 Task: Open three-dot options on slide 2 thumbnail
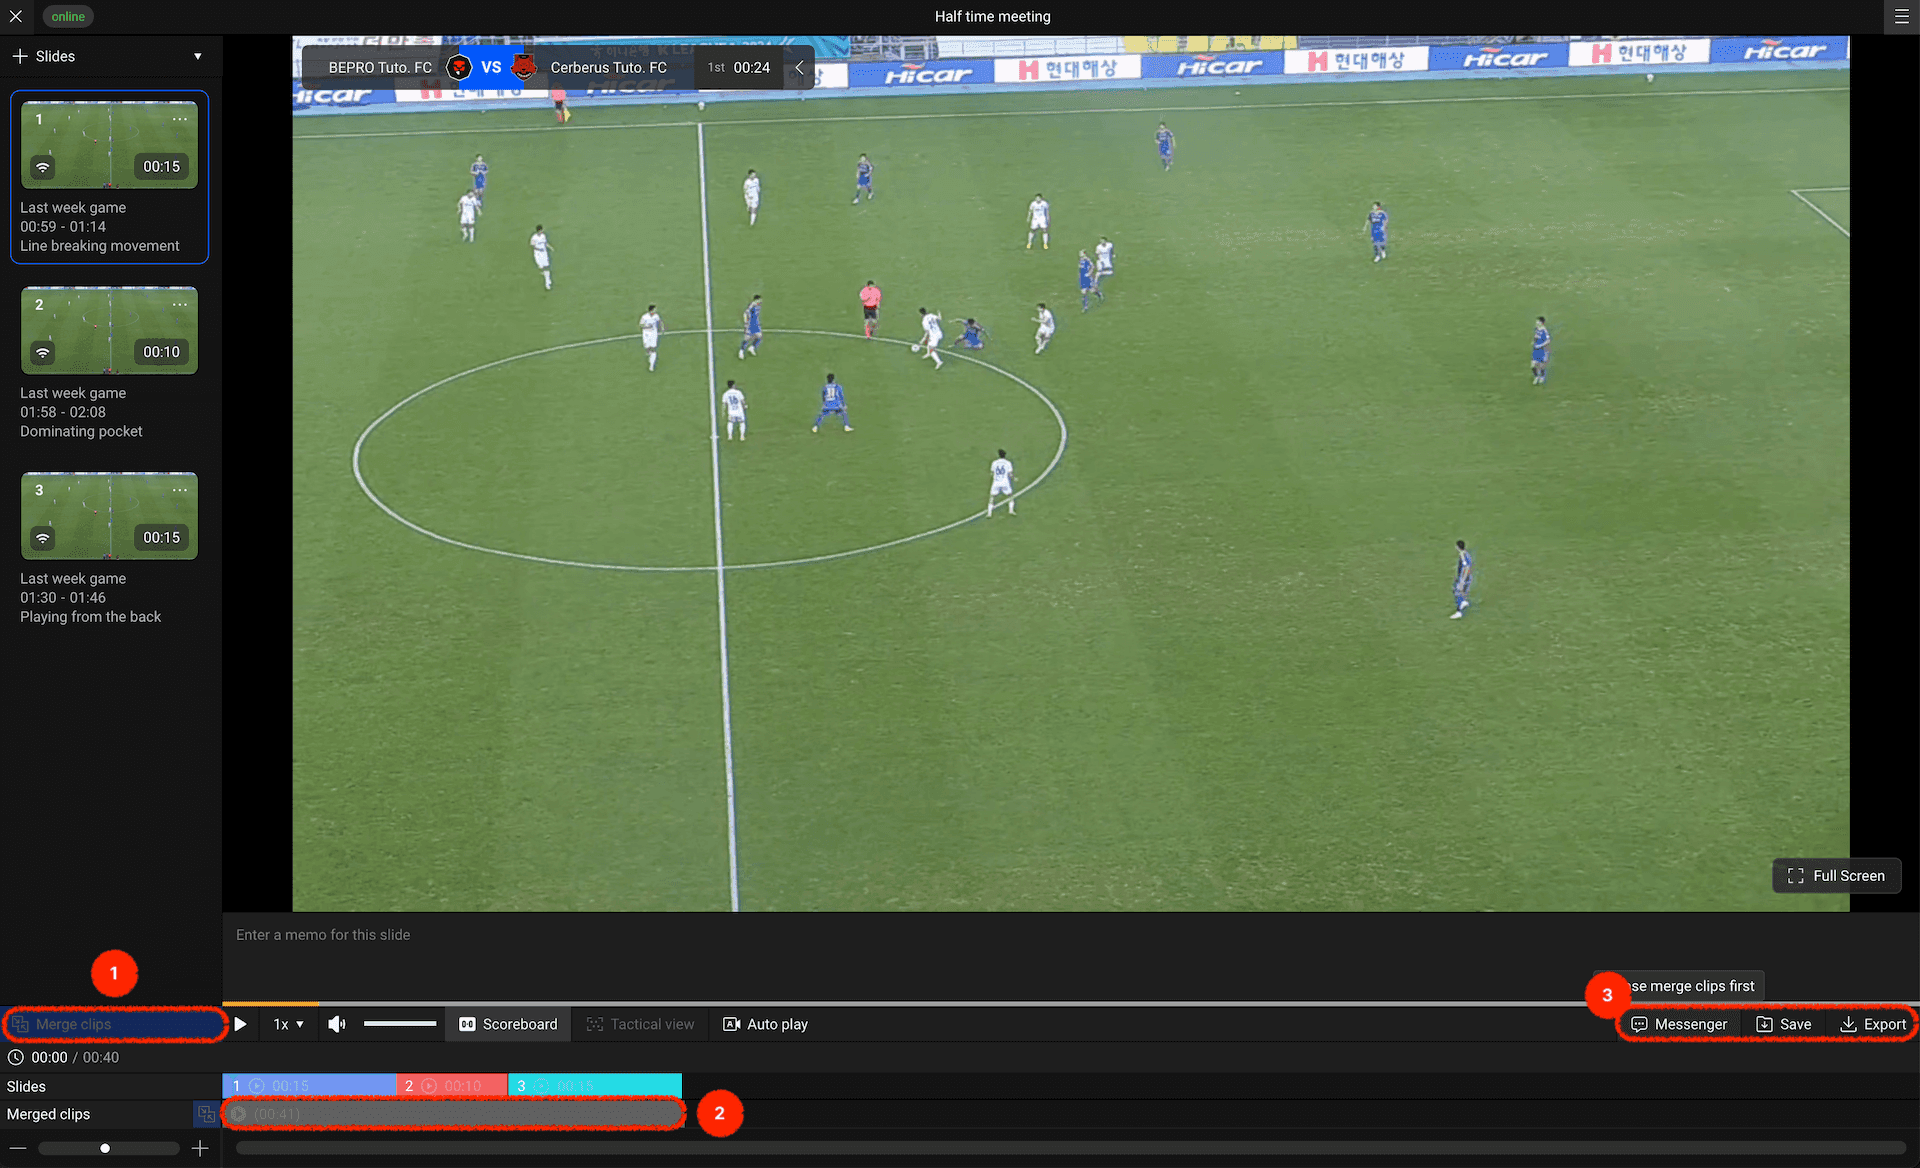[180, 304]
